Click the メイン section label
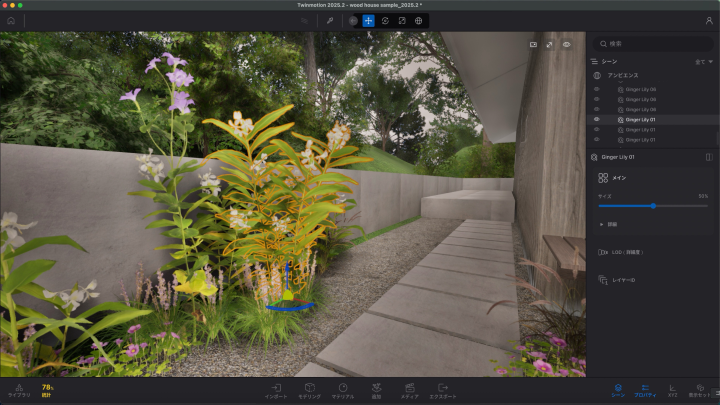This screenshot has width=720, height=405. click(619, 178)
